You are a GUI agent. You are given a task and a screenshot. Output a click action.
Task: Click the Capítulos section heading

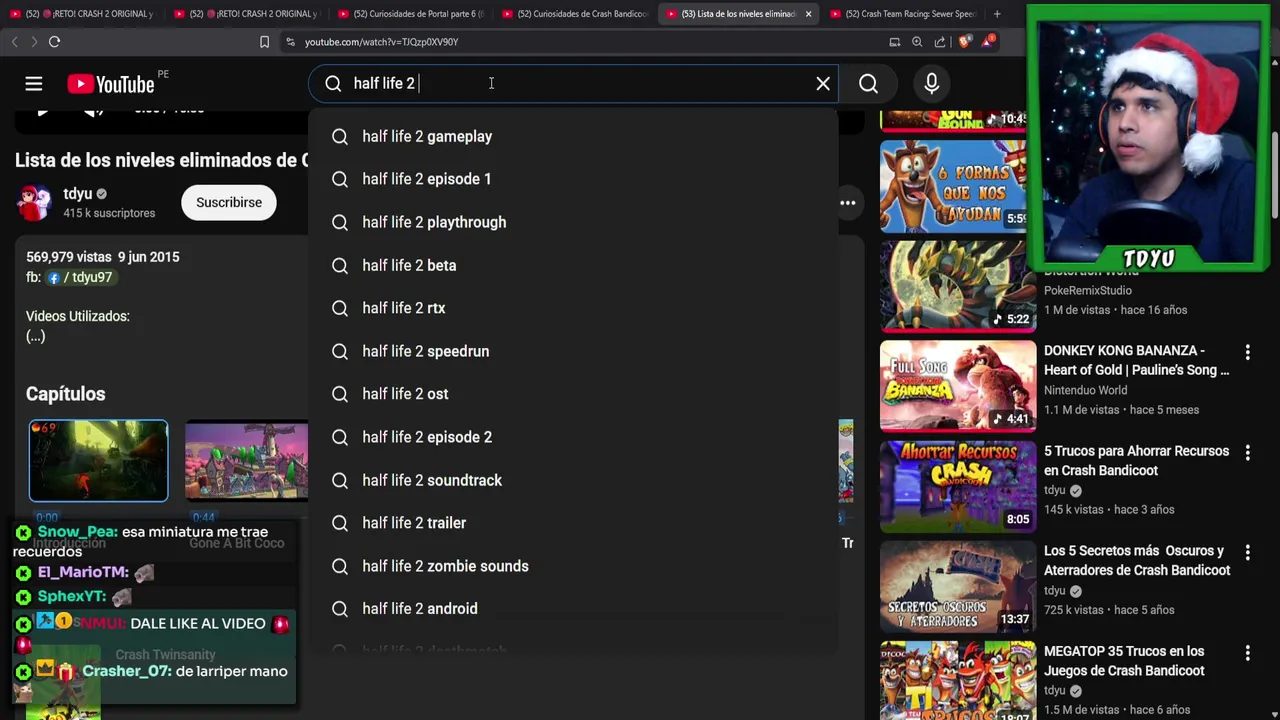click(65, 394)
